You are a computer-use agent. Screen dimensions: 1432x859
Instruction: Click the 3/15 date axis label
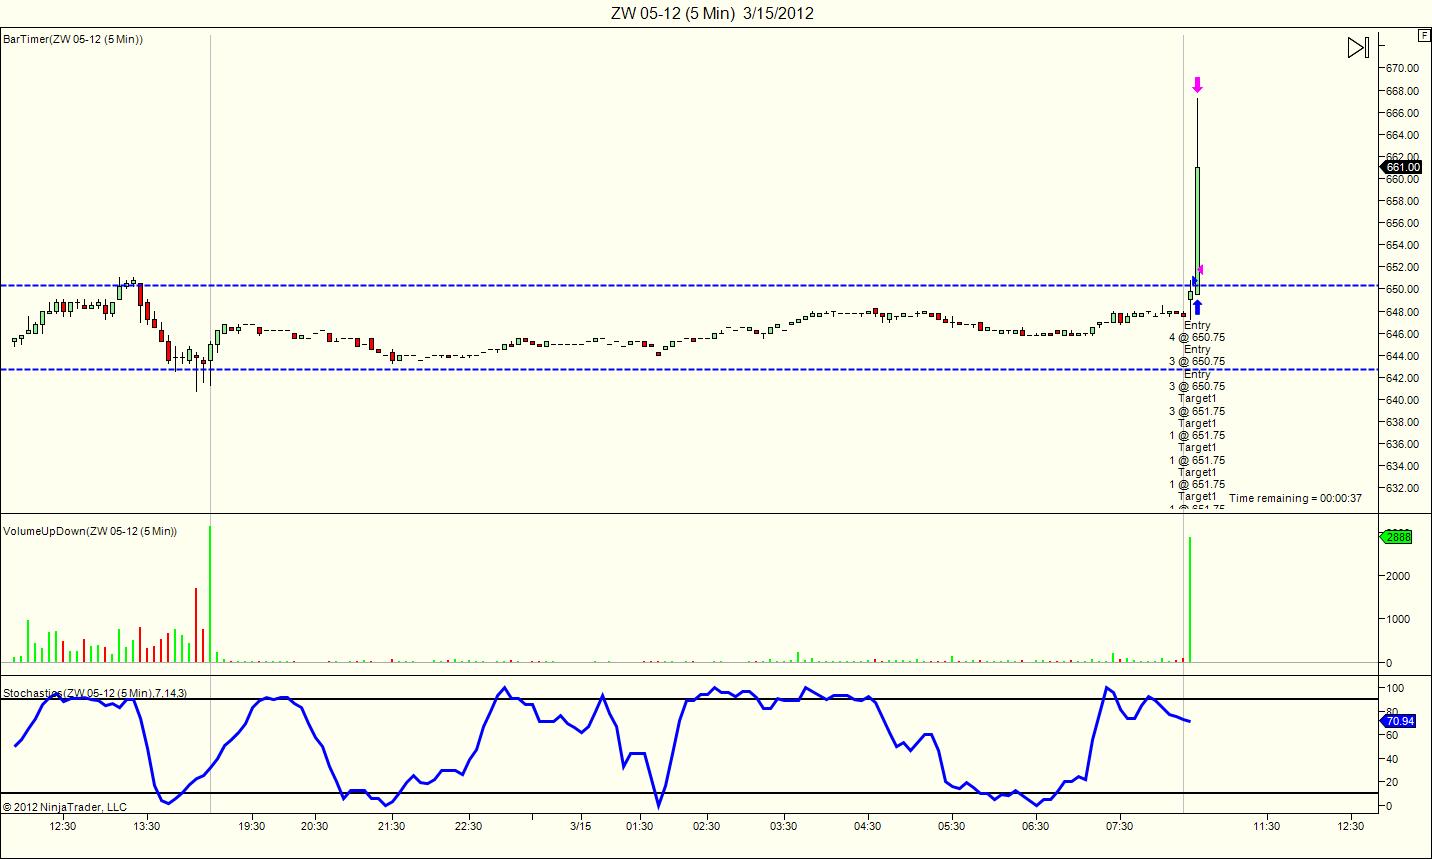pos(581,826)
